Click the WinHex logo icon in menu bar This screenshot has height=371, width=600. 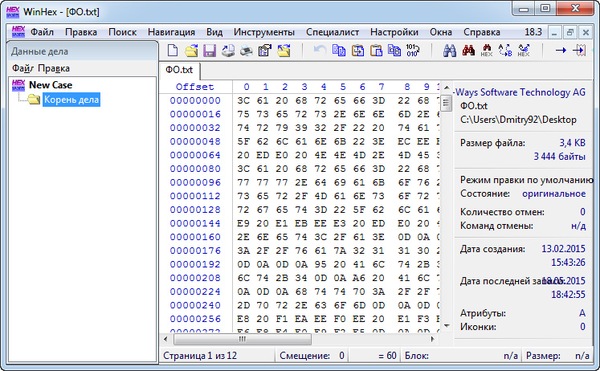pyautogui.click(x=18, y=32)
